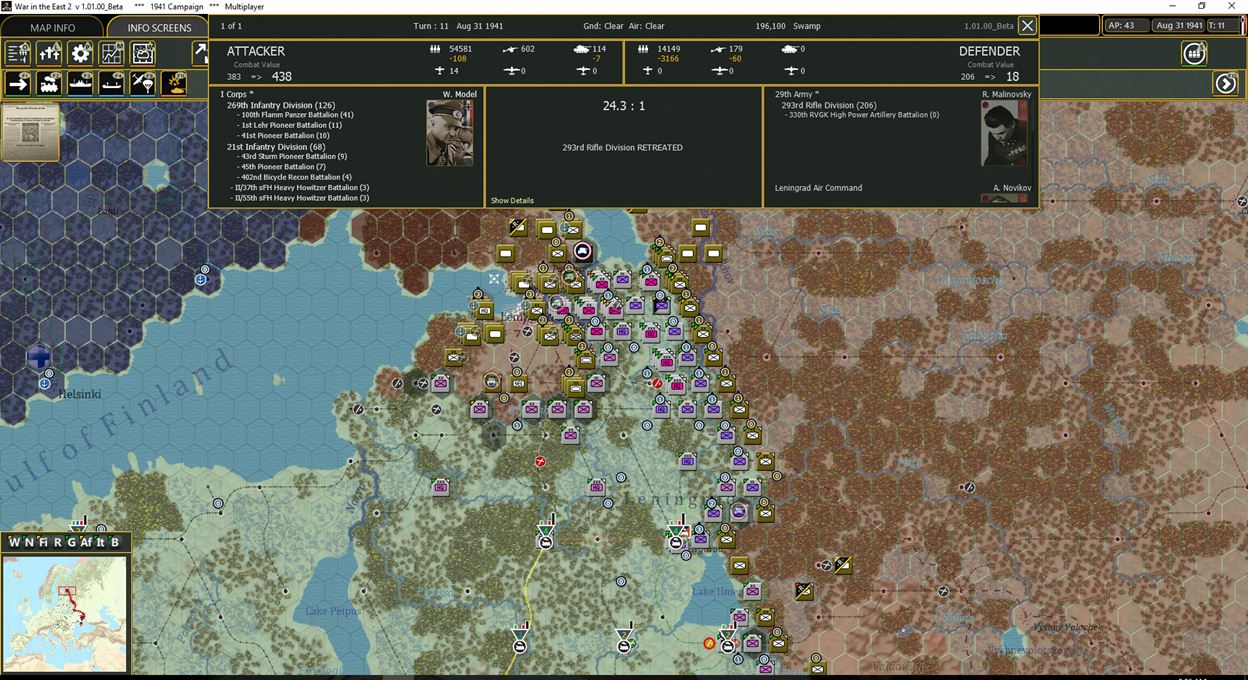Toggle the W filter on the minimap bar
Viewport: 1249px width, 680px height.
[x=14, y=543]
